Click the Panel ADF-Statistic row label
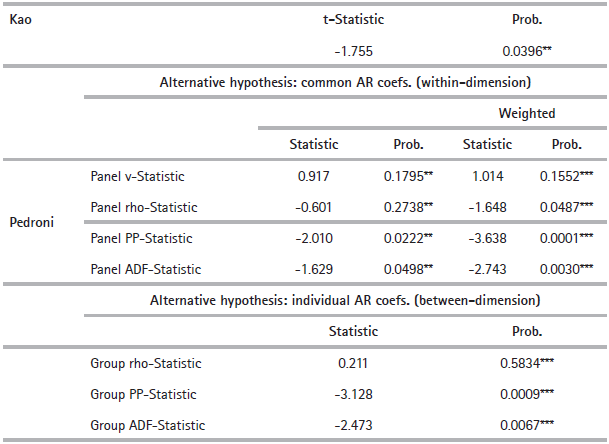The image size is (609, 444). 145,269
